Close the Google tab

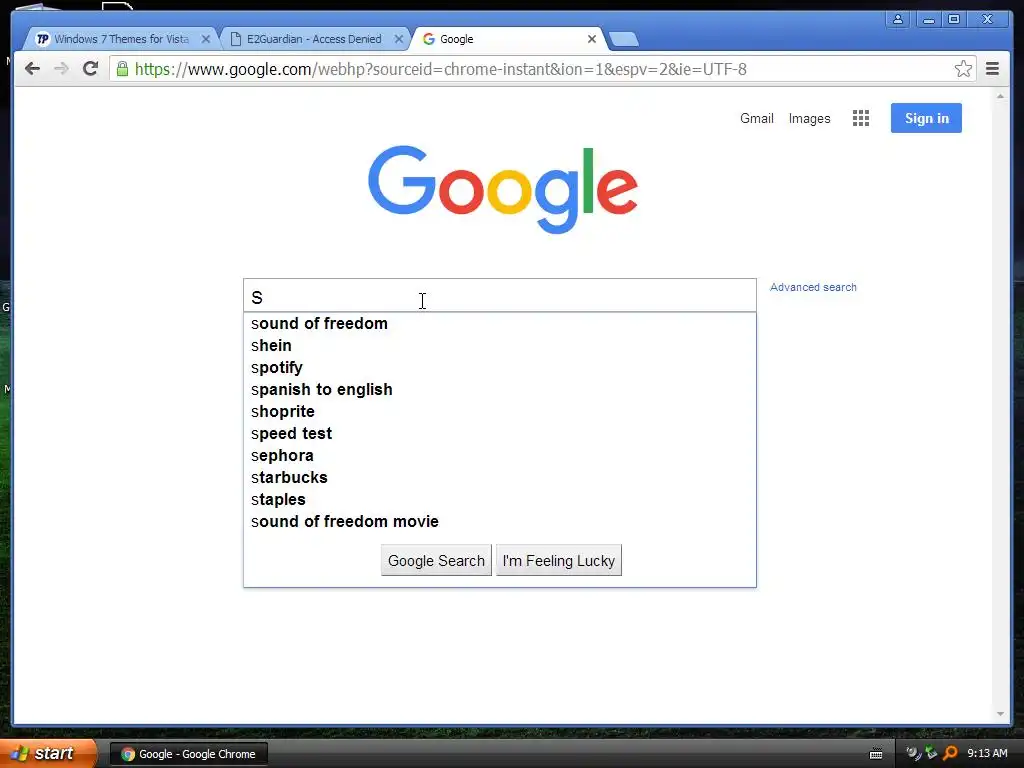pyautogui.click(x=592, y=39)
